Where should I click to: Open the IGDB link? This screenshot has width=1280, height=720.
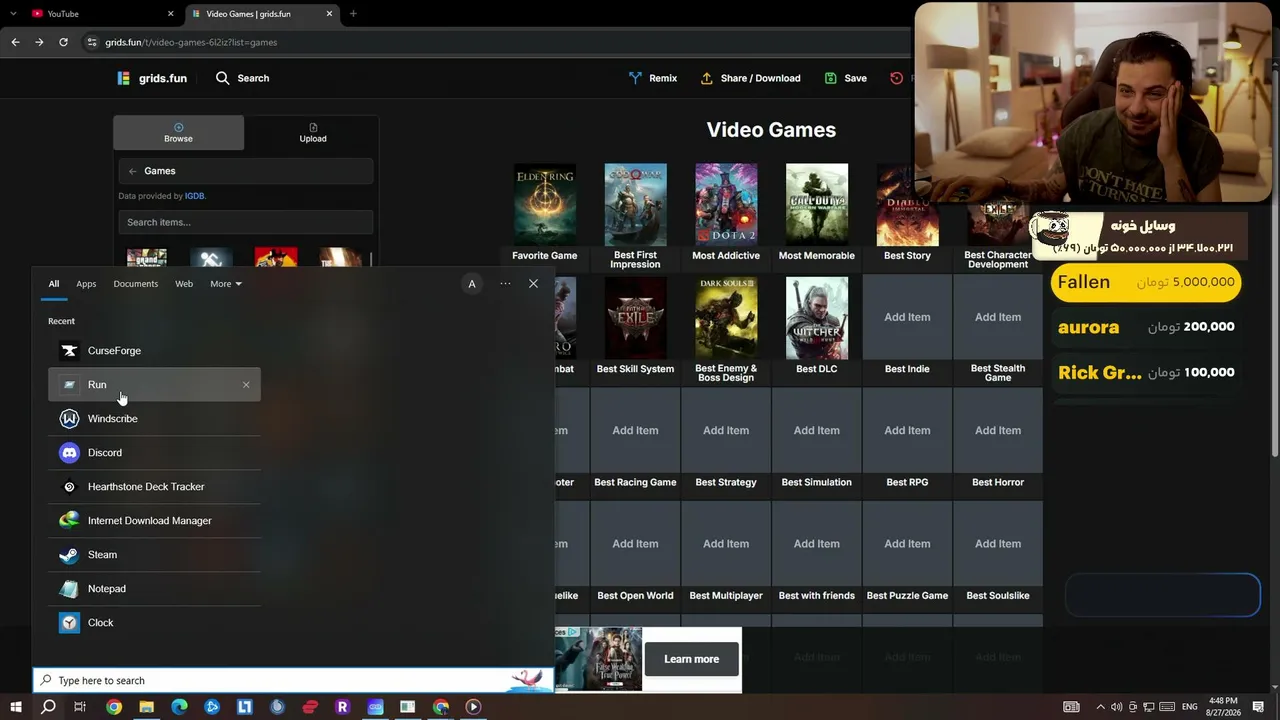point(194,196)
